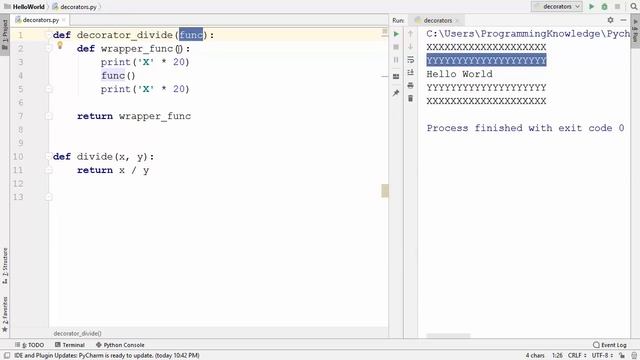Click the inspector icon at the status bar end
The width and height of the screenshot is (640, 360).
click(633, 356)
